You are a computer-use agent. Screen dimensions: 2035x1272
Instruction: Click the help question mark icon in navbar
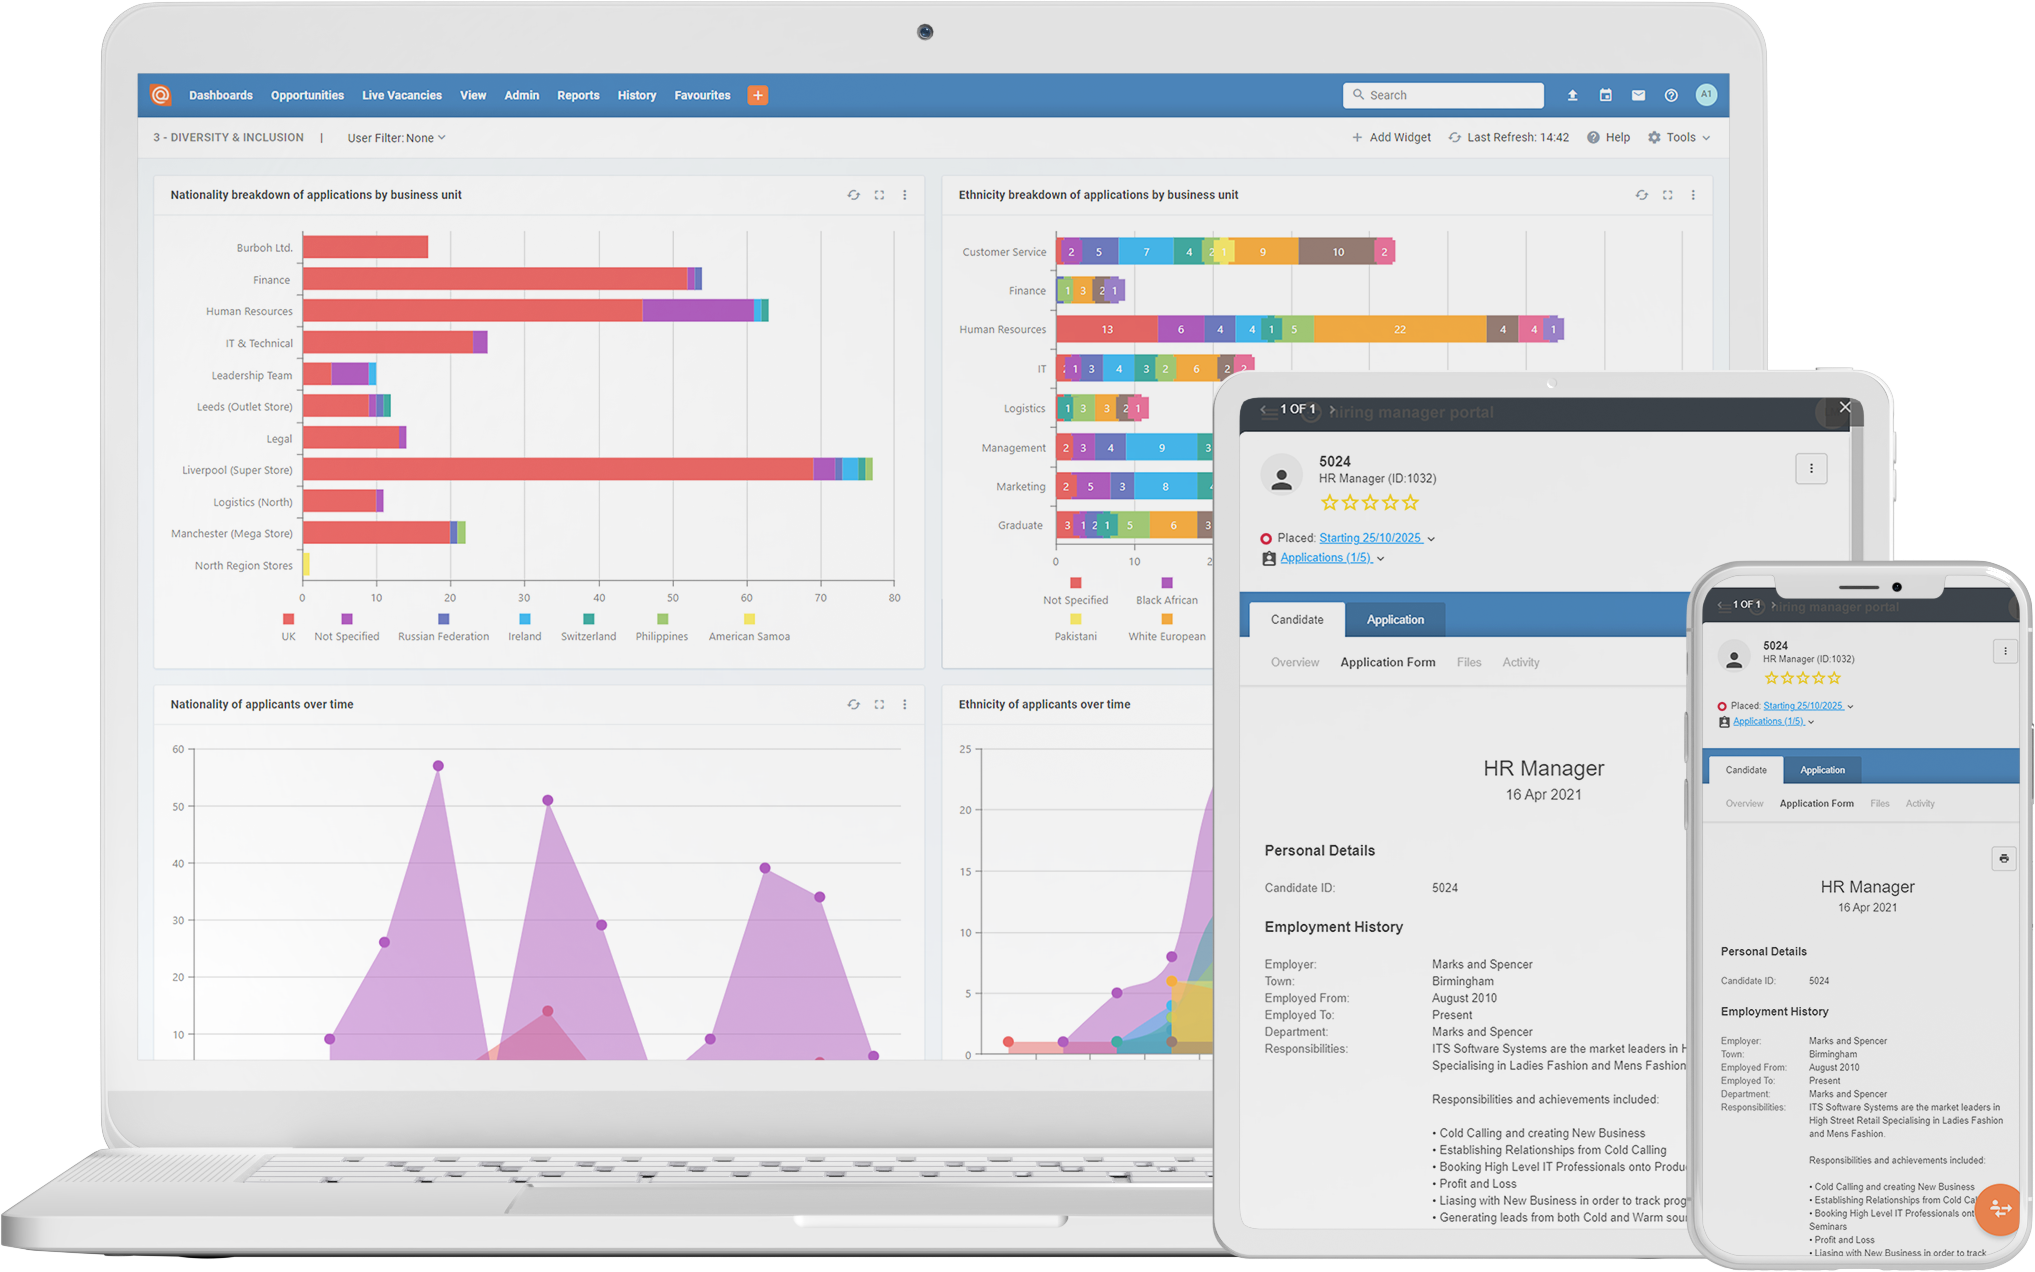[x=1671, y=95]
